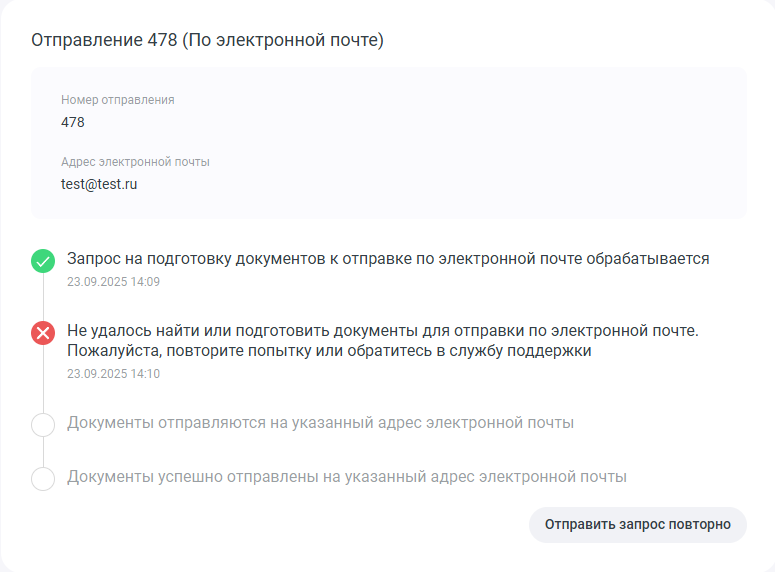Click the timestamp 23.09.2025 14:09
Viewport: 775px width, 572px height.
pos(113,282)
